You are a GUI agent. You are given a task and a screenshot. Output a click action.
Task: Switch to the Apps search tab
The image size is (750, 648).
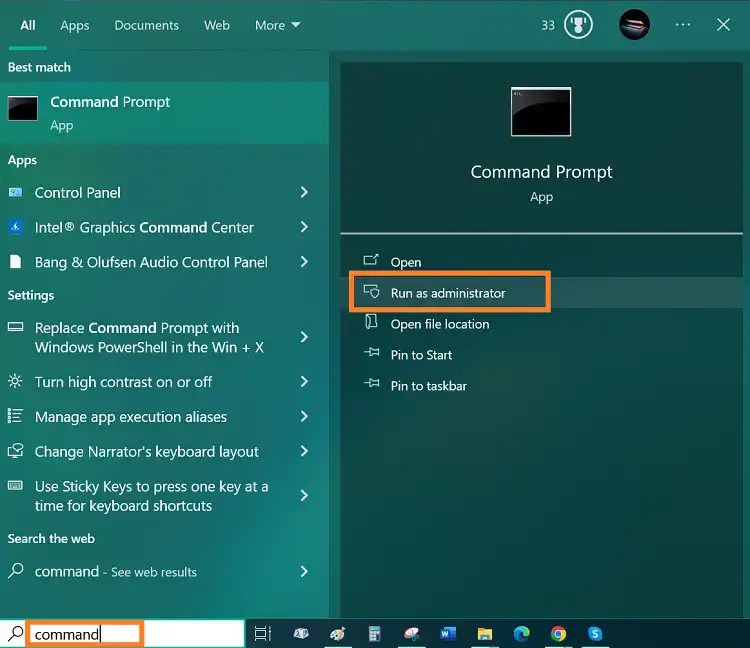tap(75, 25)
